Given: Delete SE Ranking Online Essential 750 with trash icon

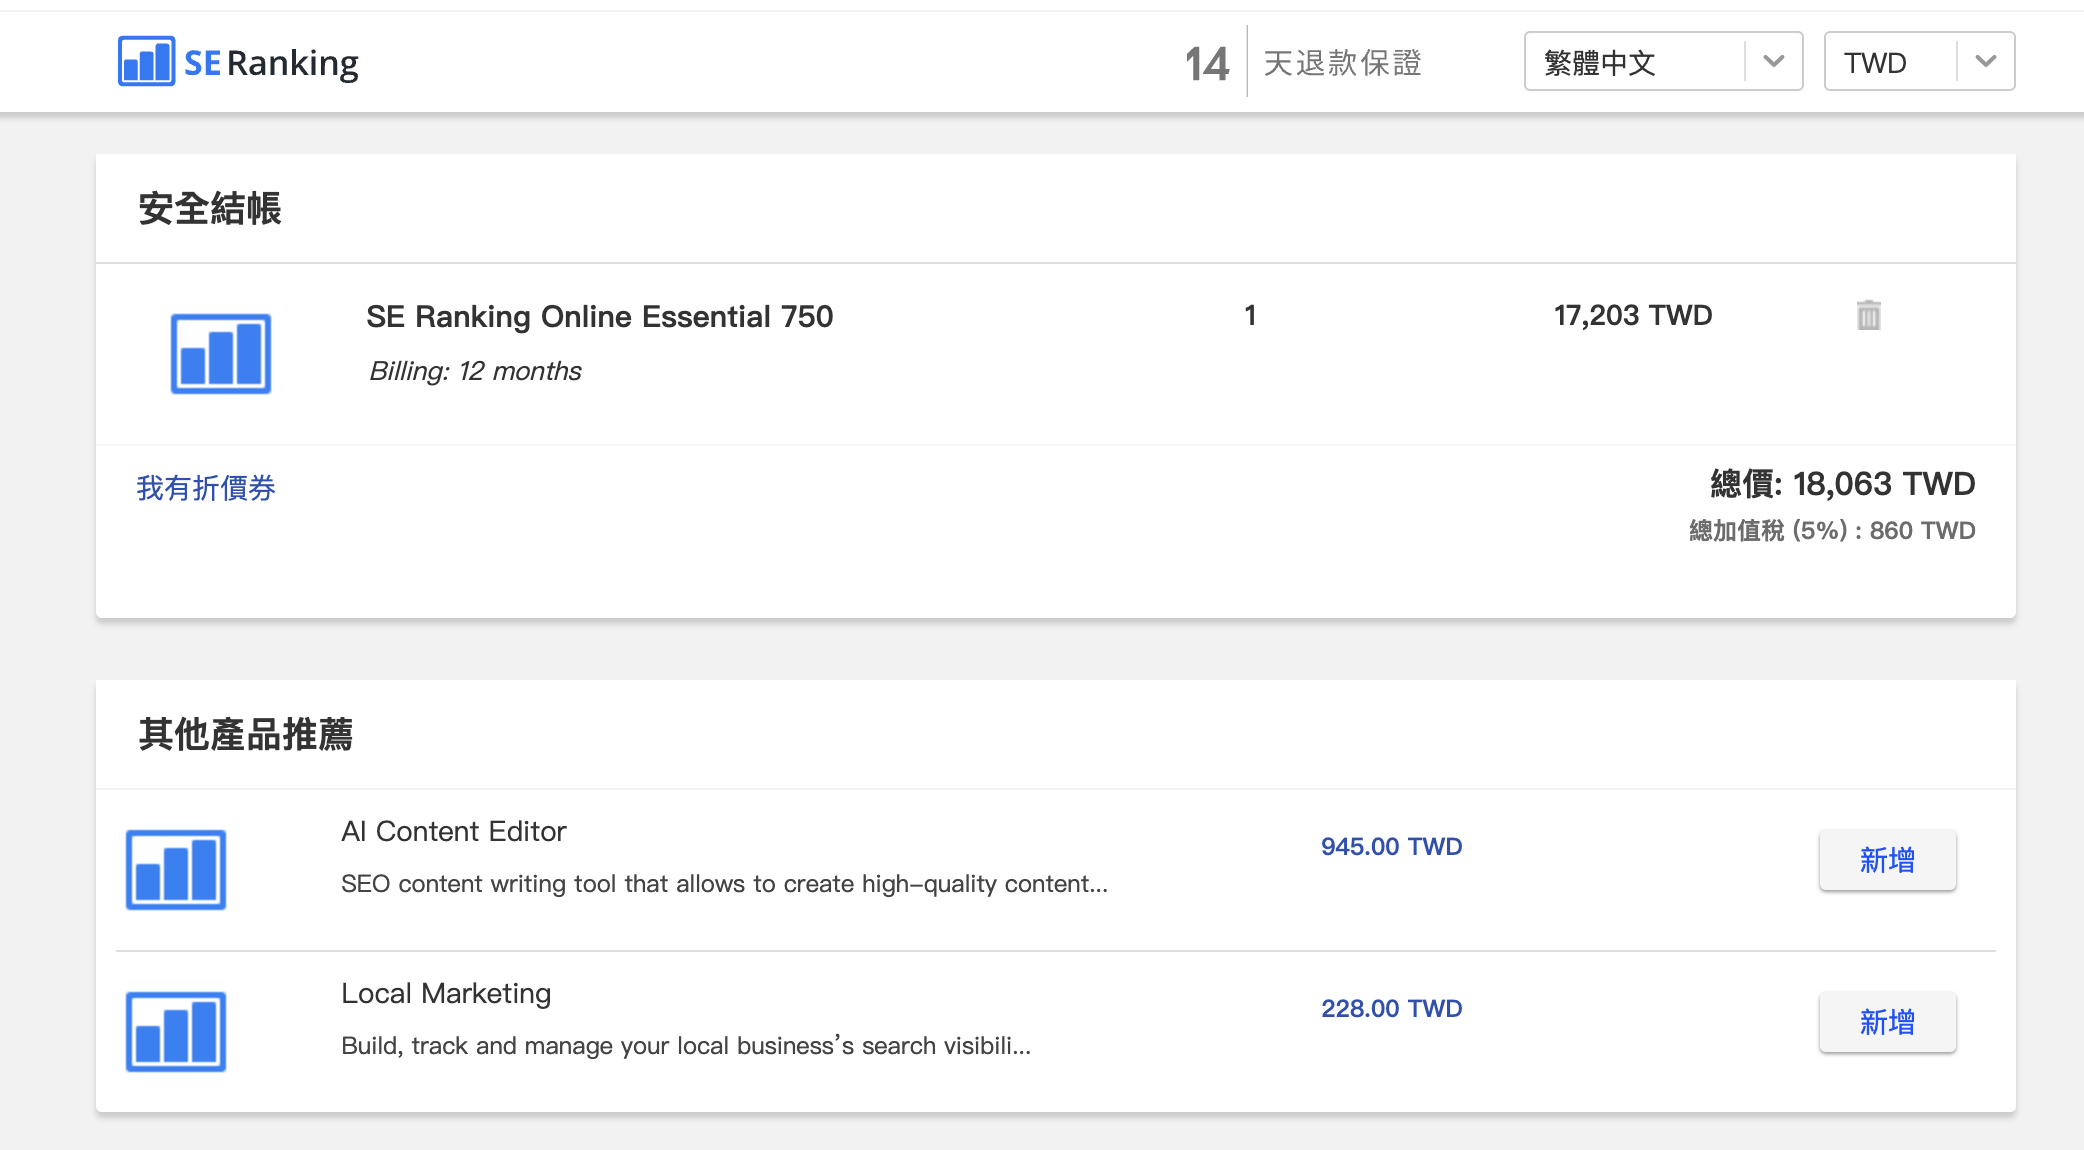Looking at the screenshot, I should pos(1868,315).
